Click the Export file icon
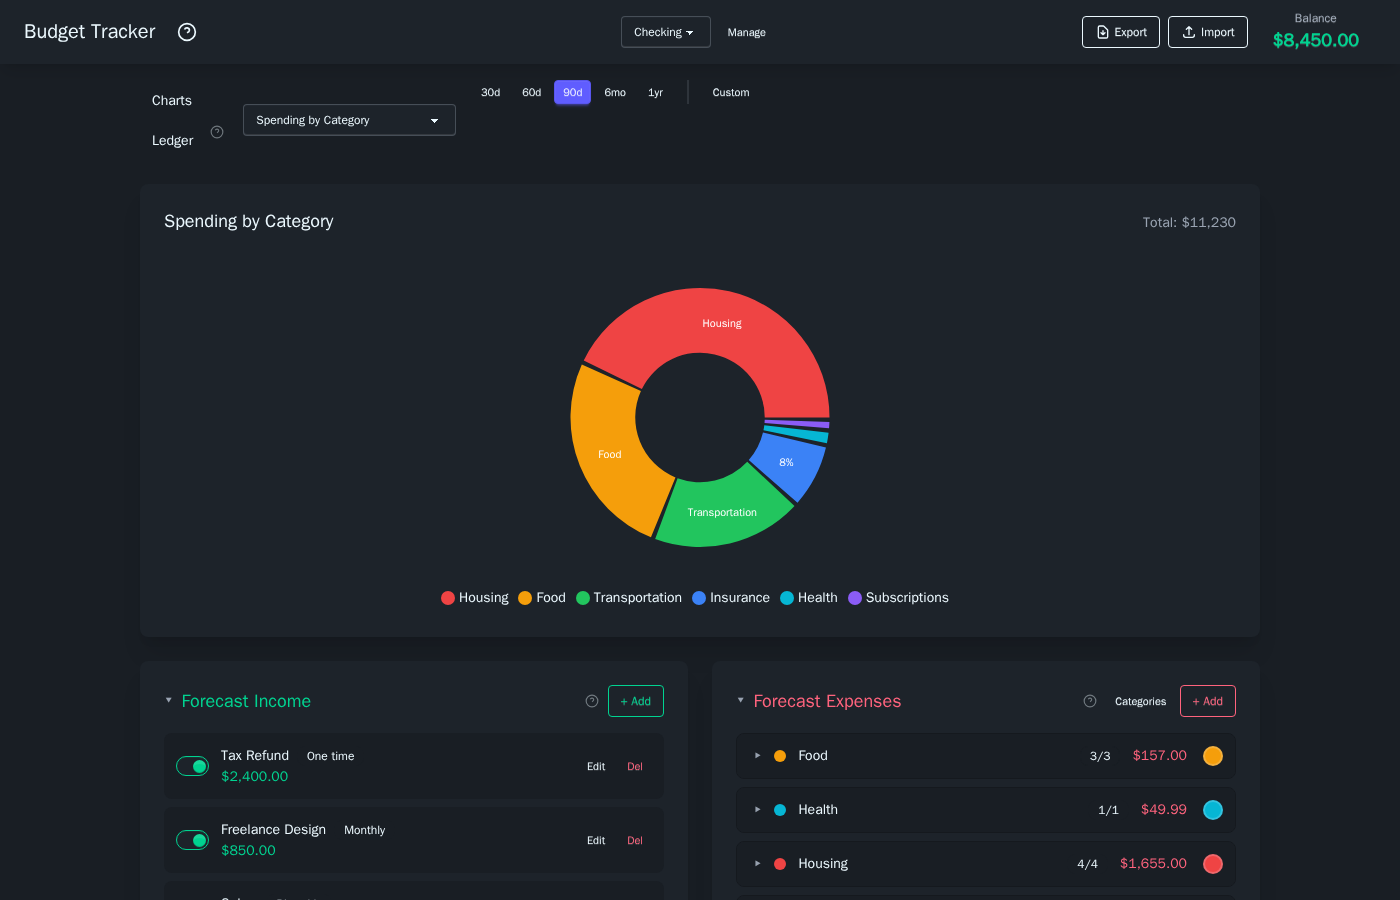The width and height of the screenshot is (1400, 900). pyautogui.click(x=1103, y=32)
